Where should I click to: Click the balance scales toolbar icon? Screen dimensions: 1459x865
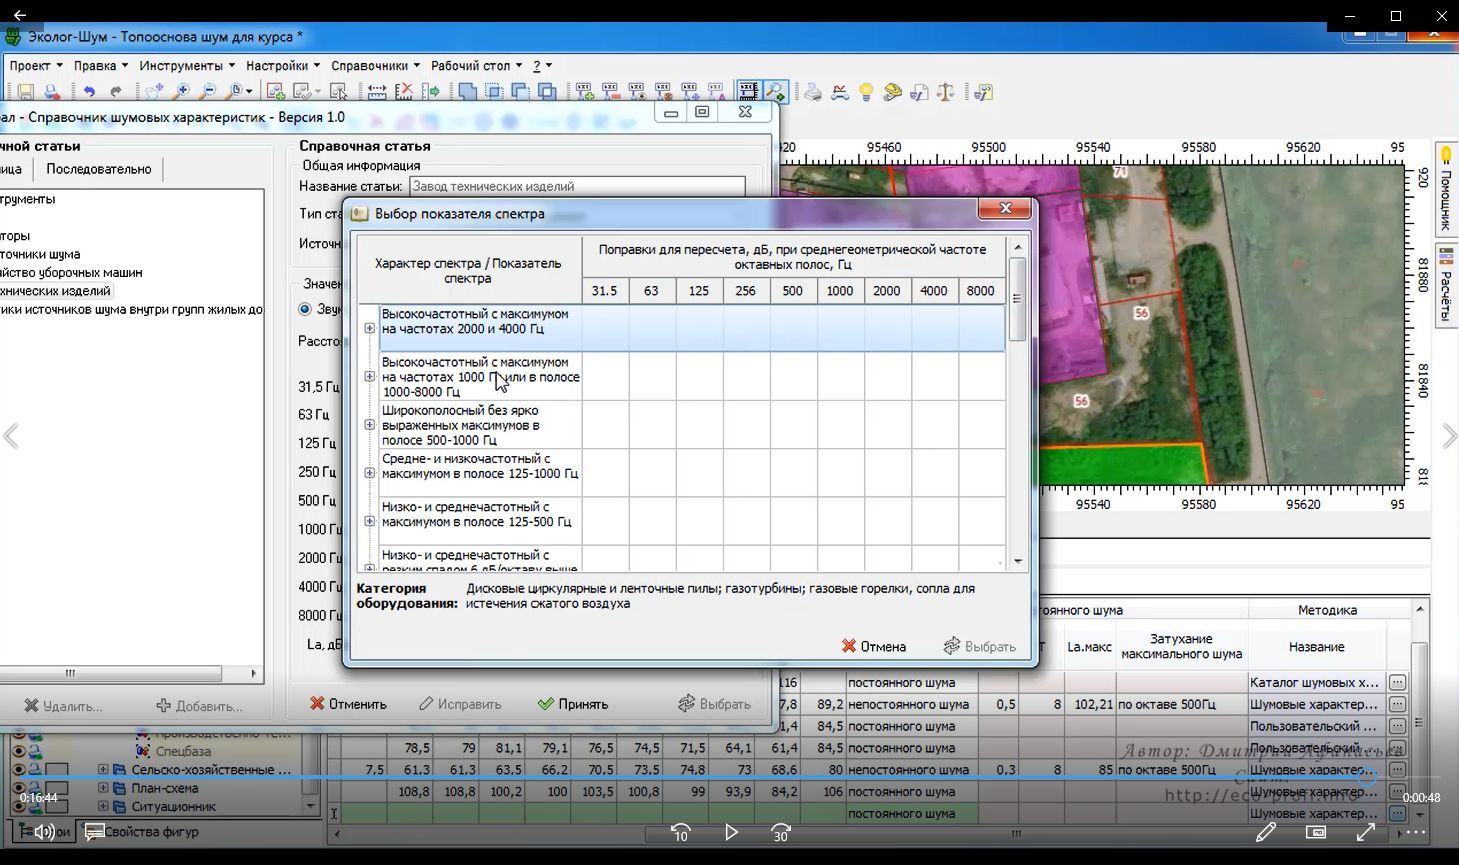945,92
